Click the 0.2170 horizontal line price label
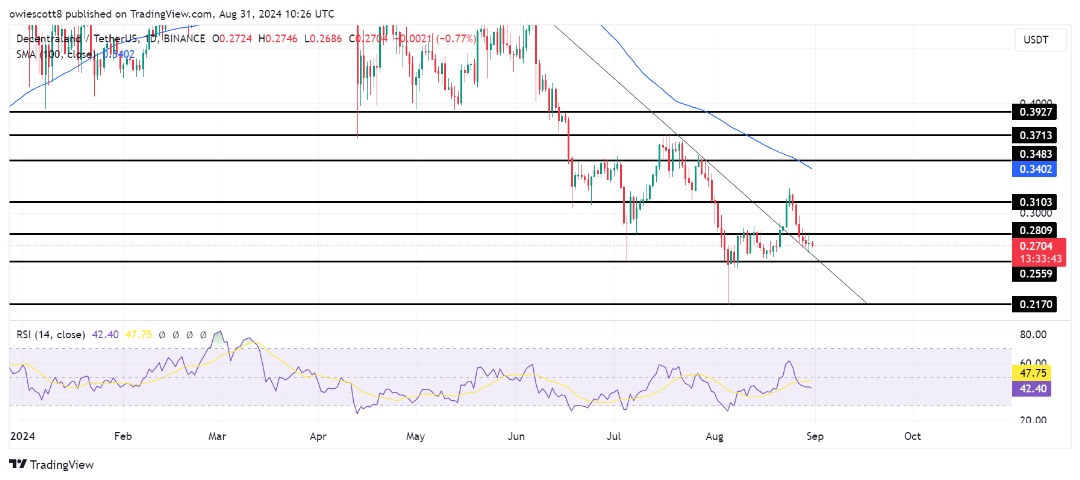Image resolution: width=1080 pixels, height=480 pixels. [x=1035, y=304]
